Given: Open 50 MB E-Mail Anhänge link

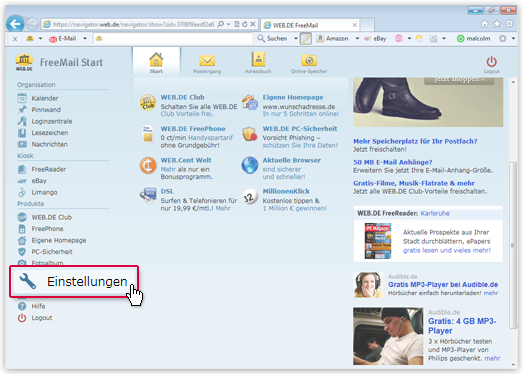Looking at the screenshot, I should (x=393, y=162).
